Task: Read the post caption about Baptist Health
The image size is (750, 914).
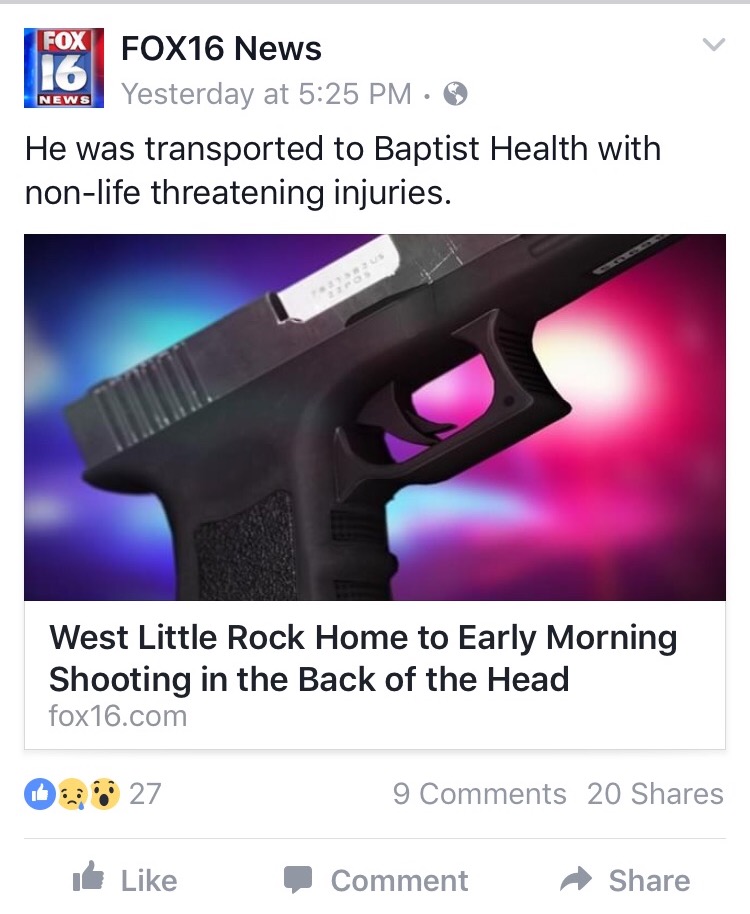Action: coord(343,170)
